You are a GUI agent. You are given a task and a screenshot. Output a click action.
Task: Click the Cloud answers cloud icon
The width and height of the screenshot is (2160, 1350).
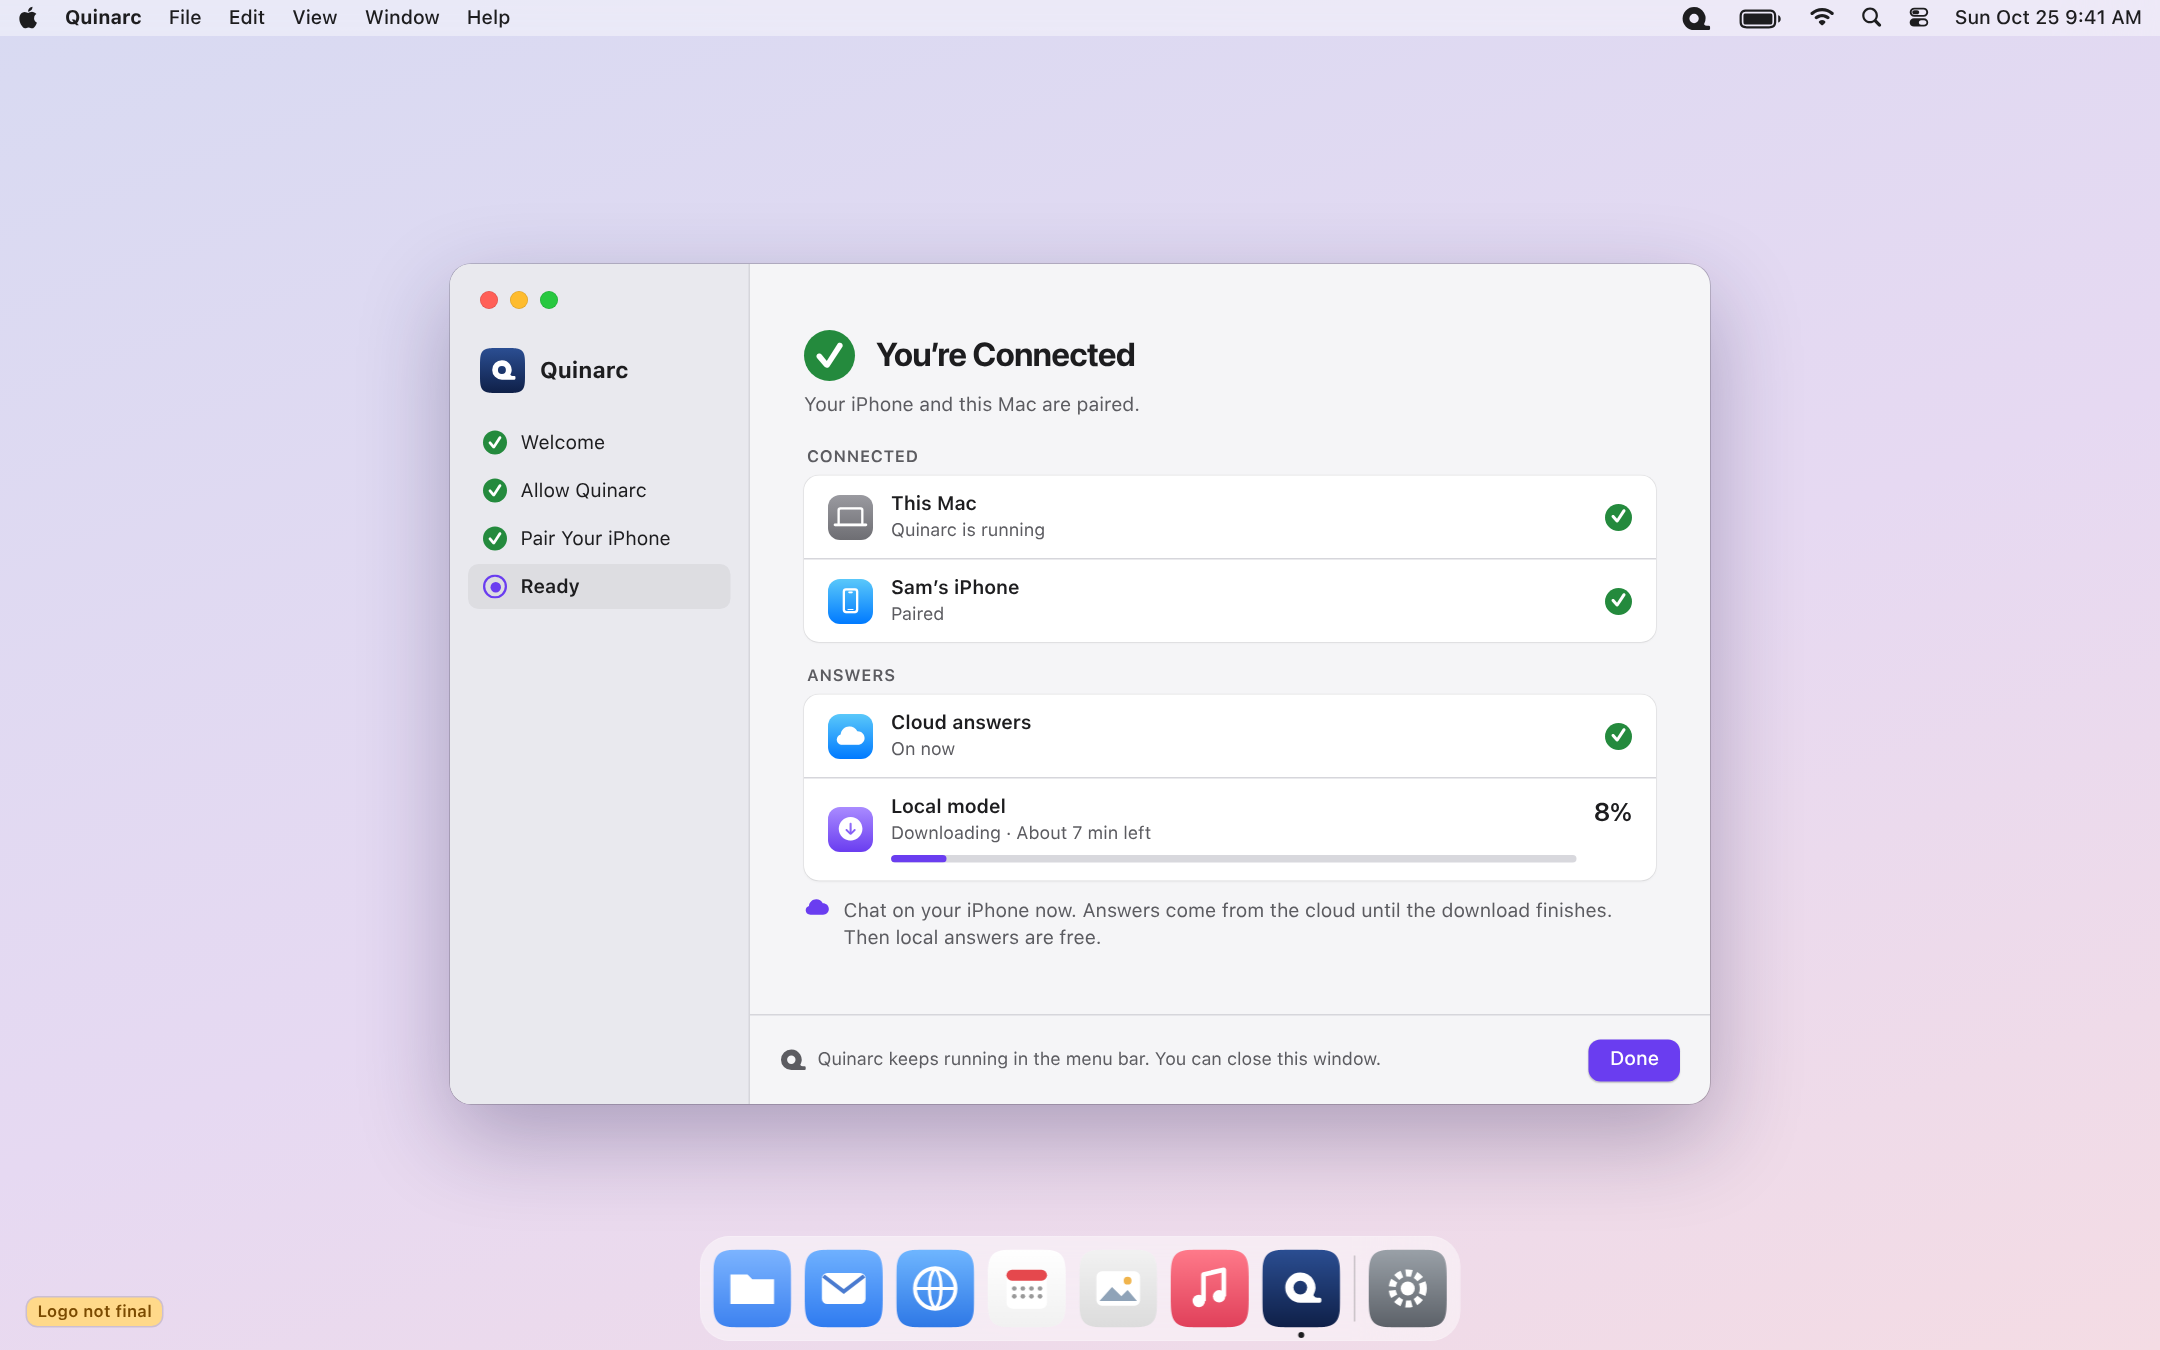[x=850, y=736]
